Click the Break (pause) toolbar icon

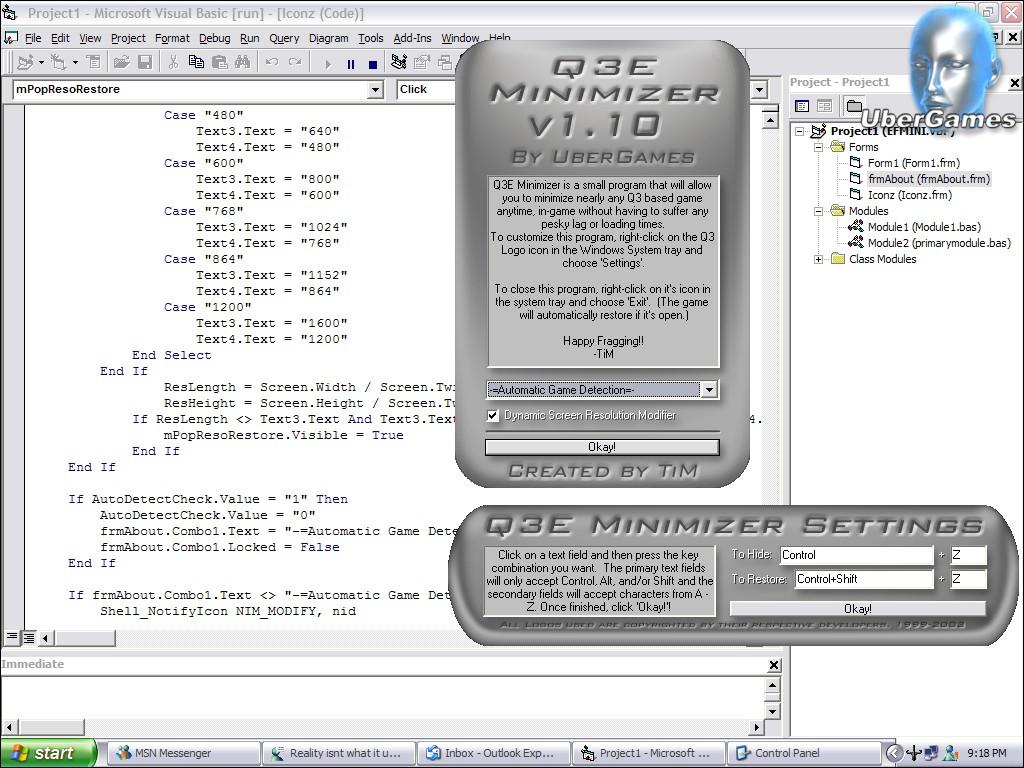point(350,63)
